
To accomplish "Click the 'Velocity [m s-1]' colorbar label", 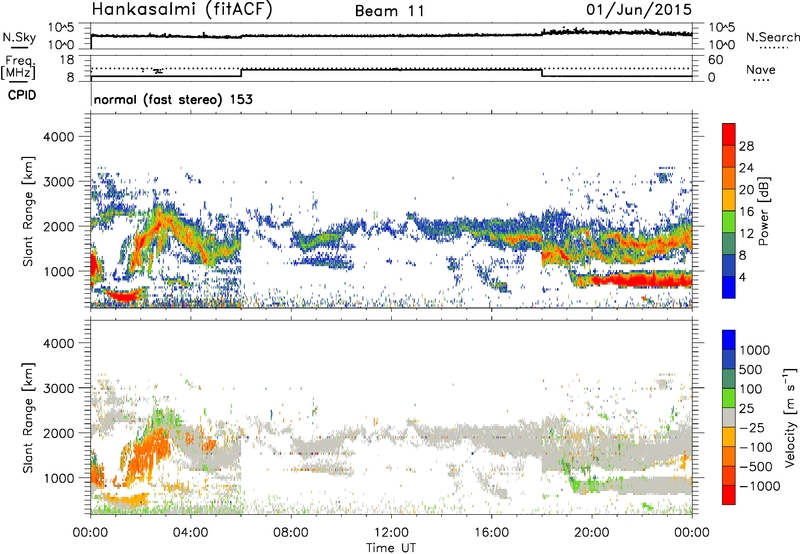I will 790,417.
